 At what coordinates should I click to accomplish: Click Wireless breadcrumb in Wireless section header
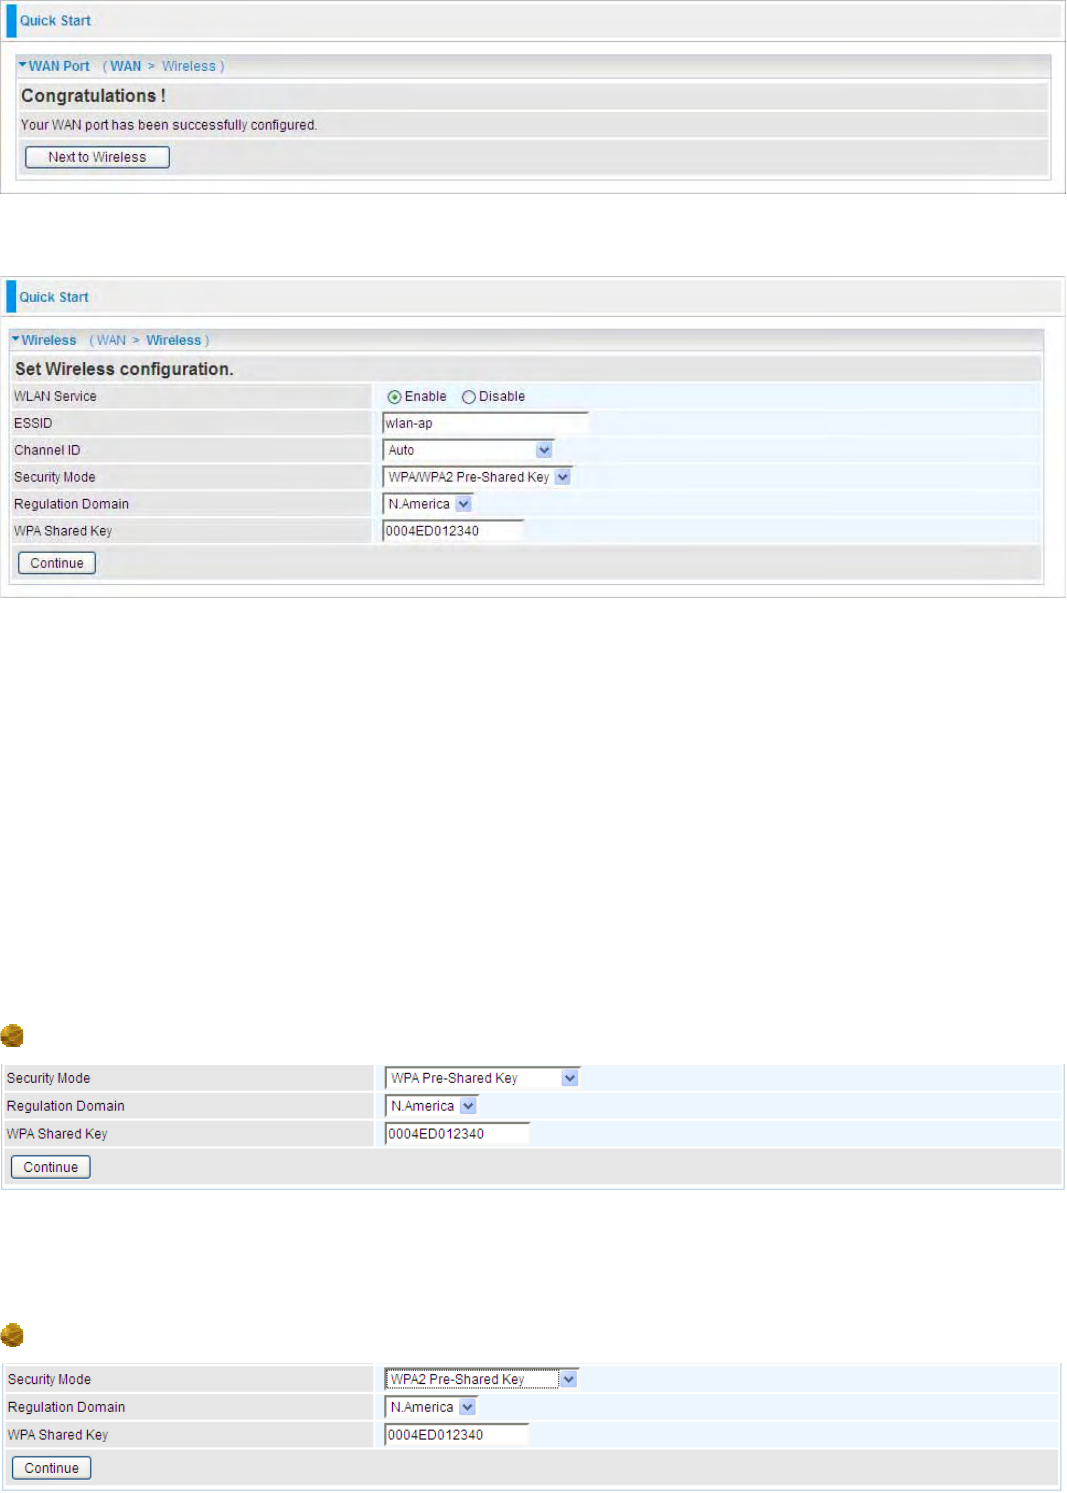tap(174, 340)
